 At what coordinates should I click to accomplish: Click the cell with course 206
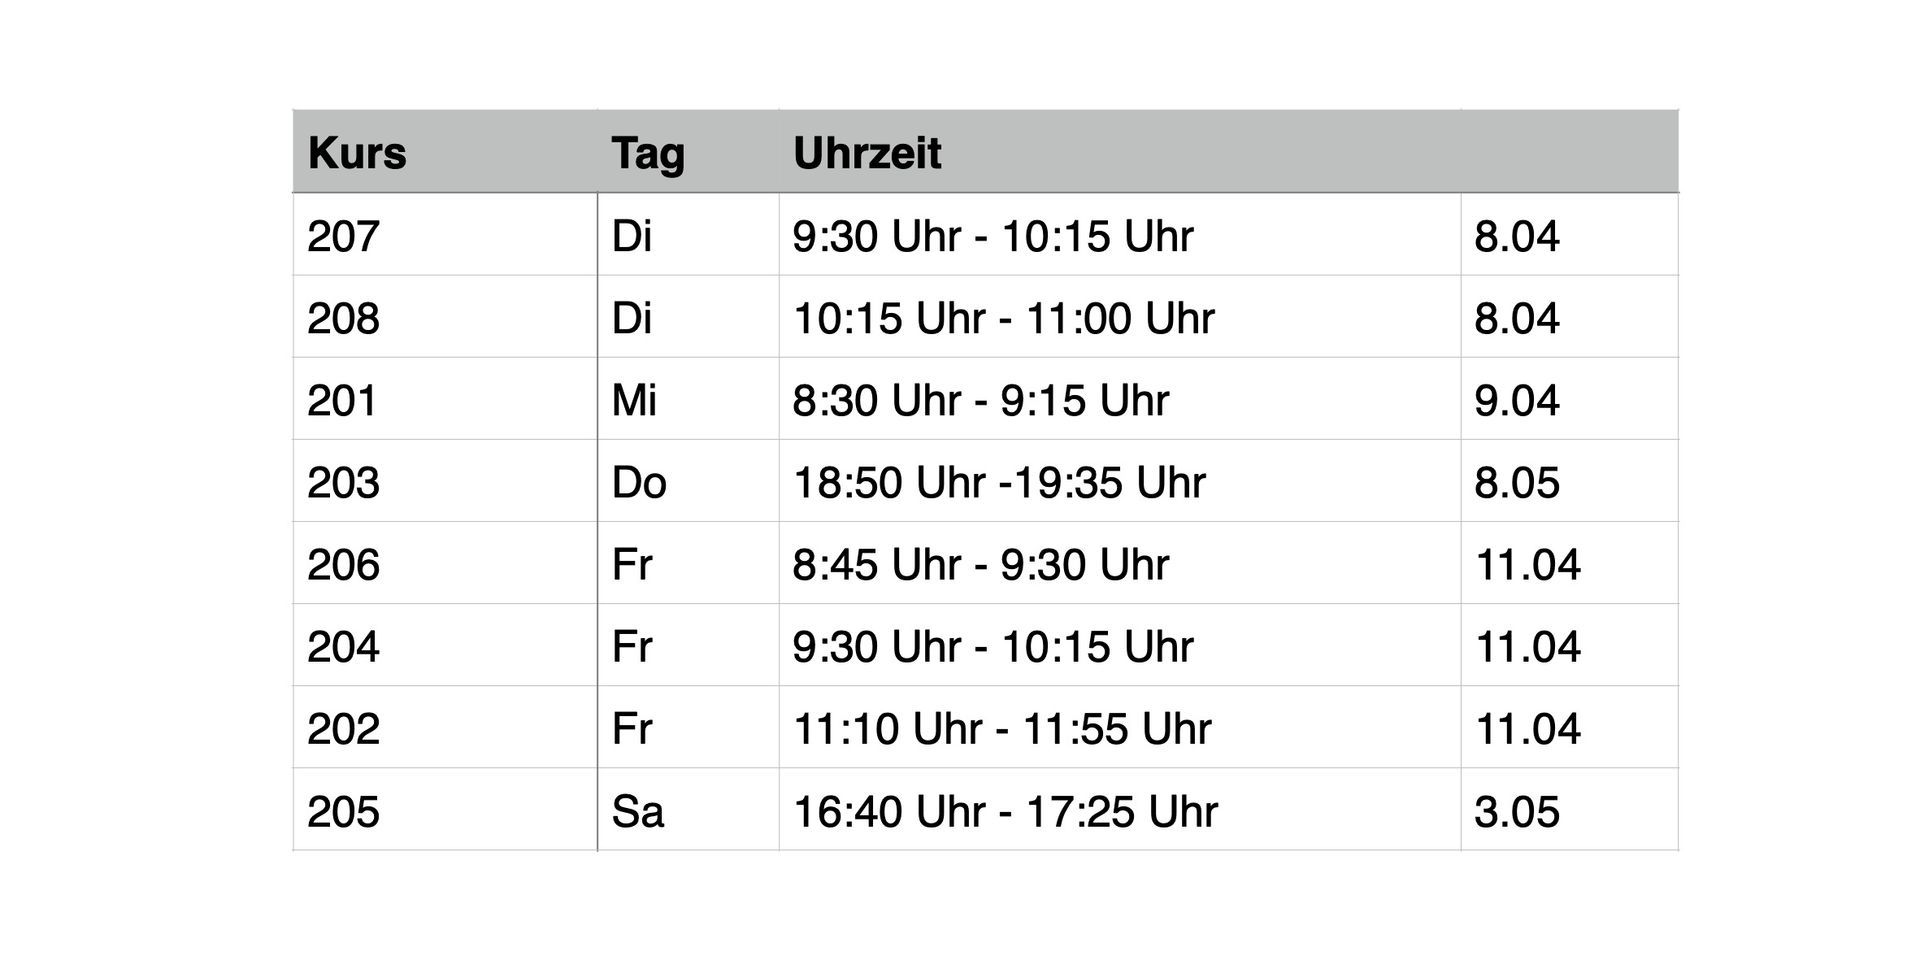[445, 563]
